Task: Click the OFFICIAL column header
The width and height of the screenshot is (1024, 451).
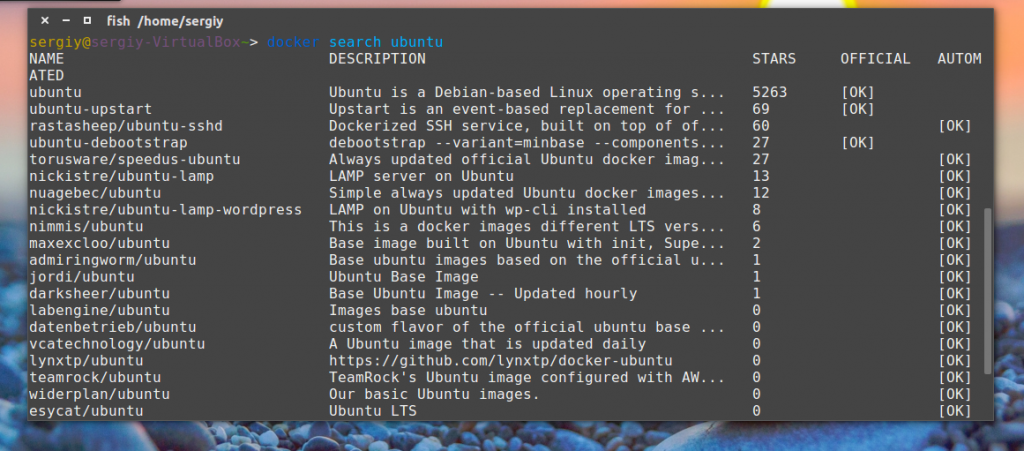Action: coord(875,59)
